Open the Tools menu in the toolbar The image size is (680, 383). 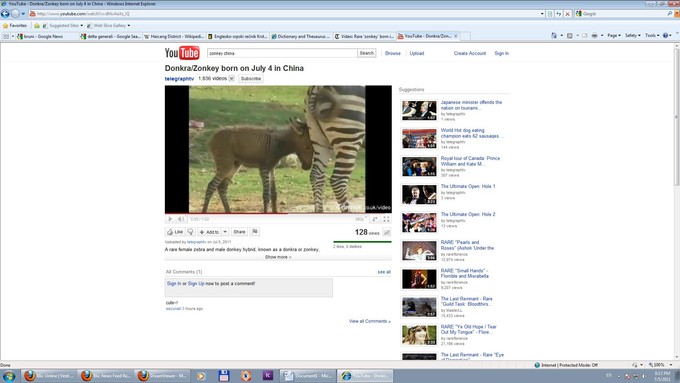[652, 36]
